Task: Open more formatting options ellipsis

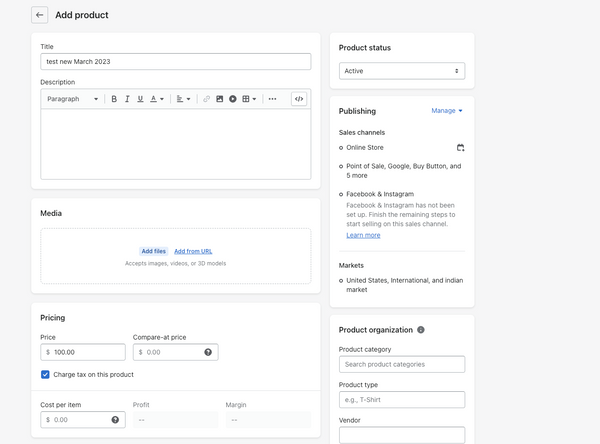Action: point(272,99)
